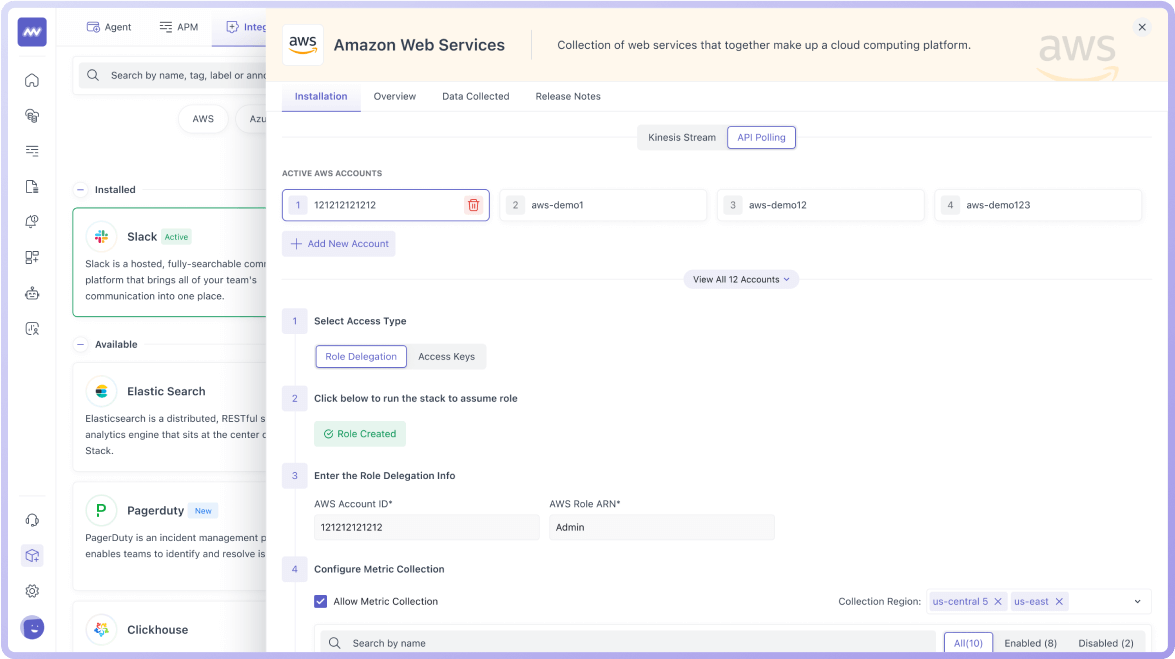Open the integrations cube icon in the sidebar
The height and width of the screenshot is (659, 1175).
[x=32, y=556]
